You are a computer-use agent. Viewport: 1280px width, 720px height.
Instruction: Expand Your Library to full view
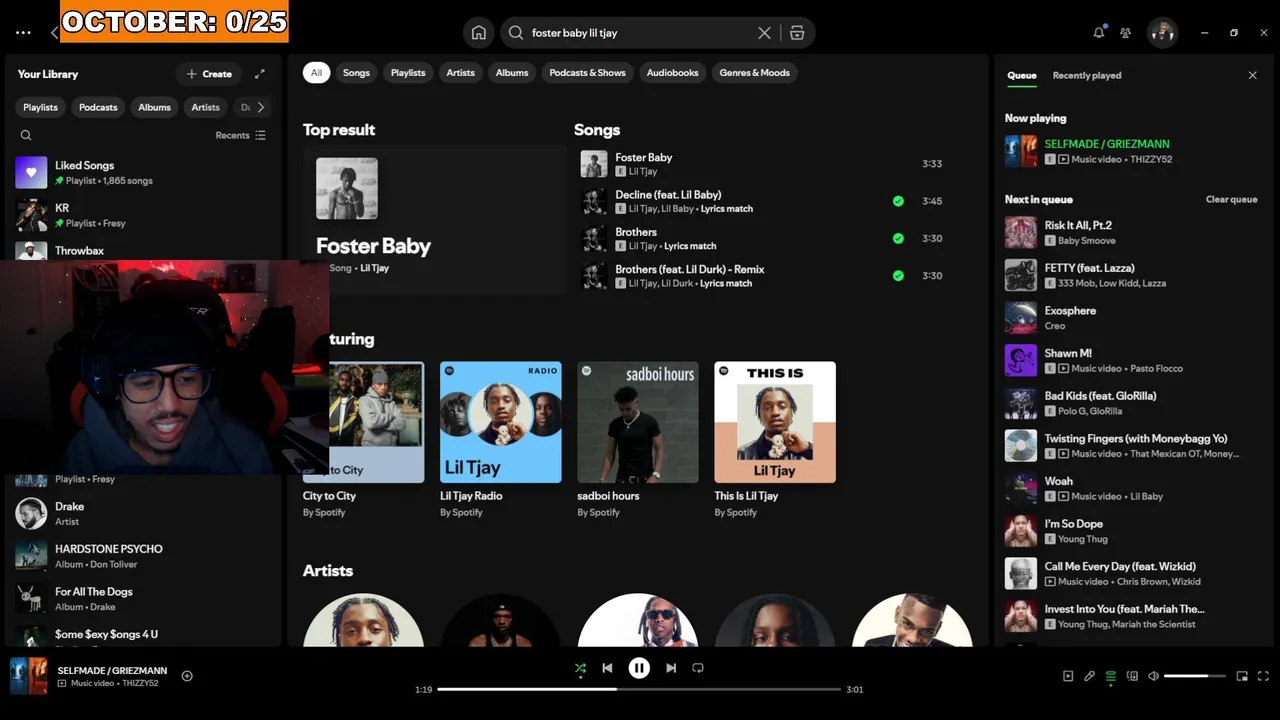[x=260, y=74]
